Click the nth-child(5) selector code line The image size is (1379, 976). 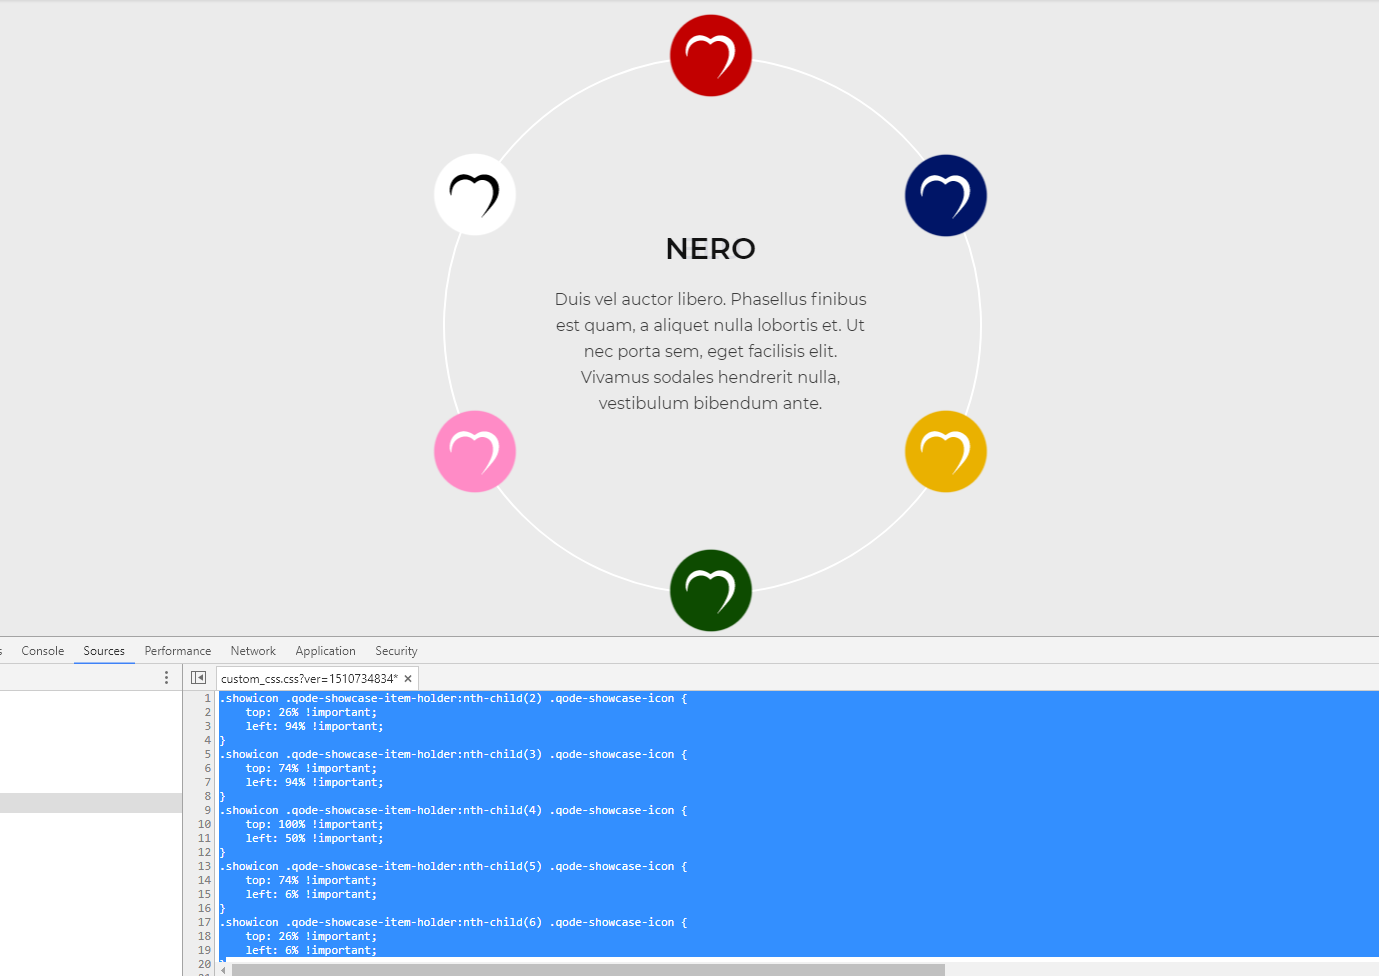[x=453, y=866]
